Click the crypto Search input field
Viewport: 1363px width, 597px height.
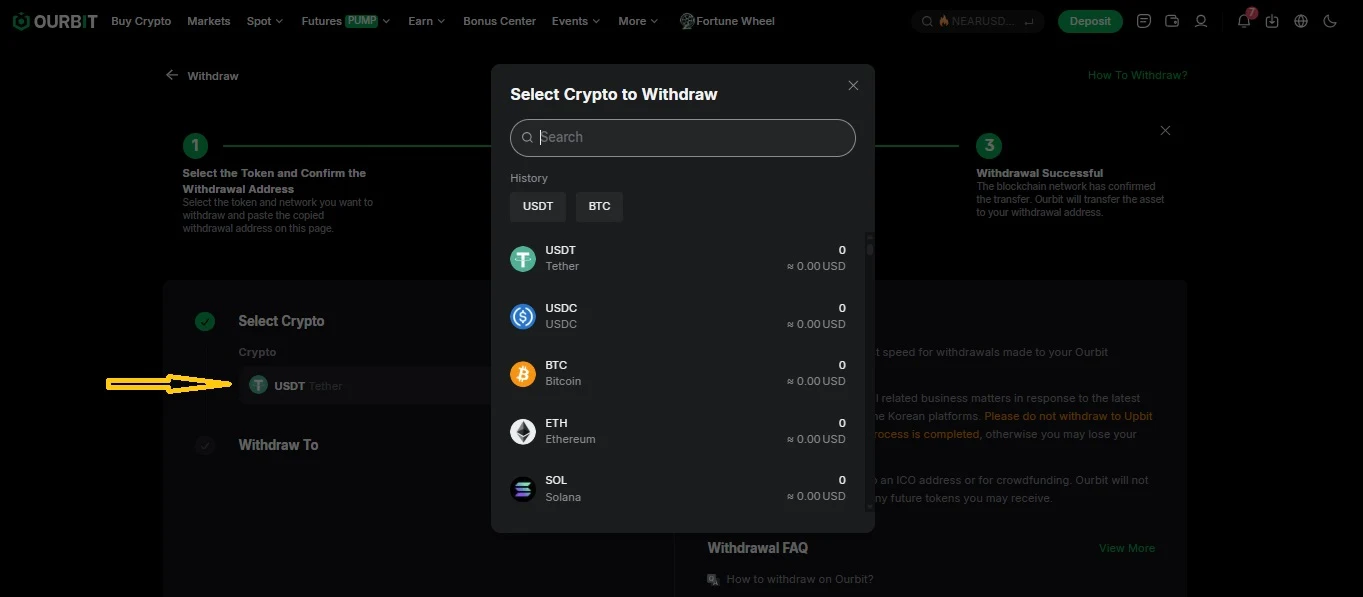(683, 138)
